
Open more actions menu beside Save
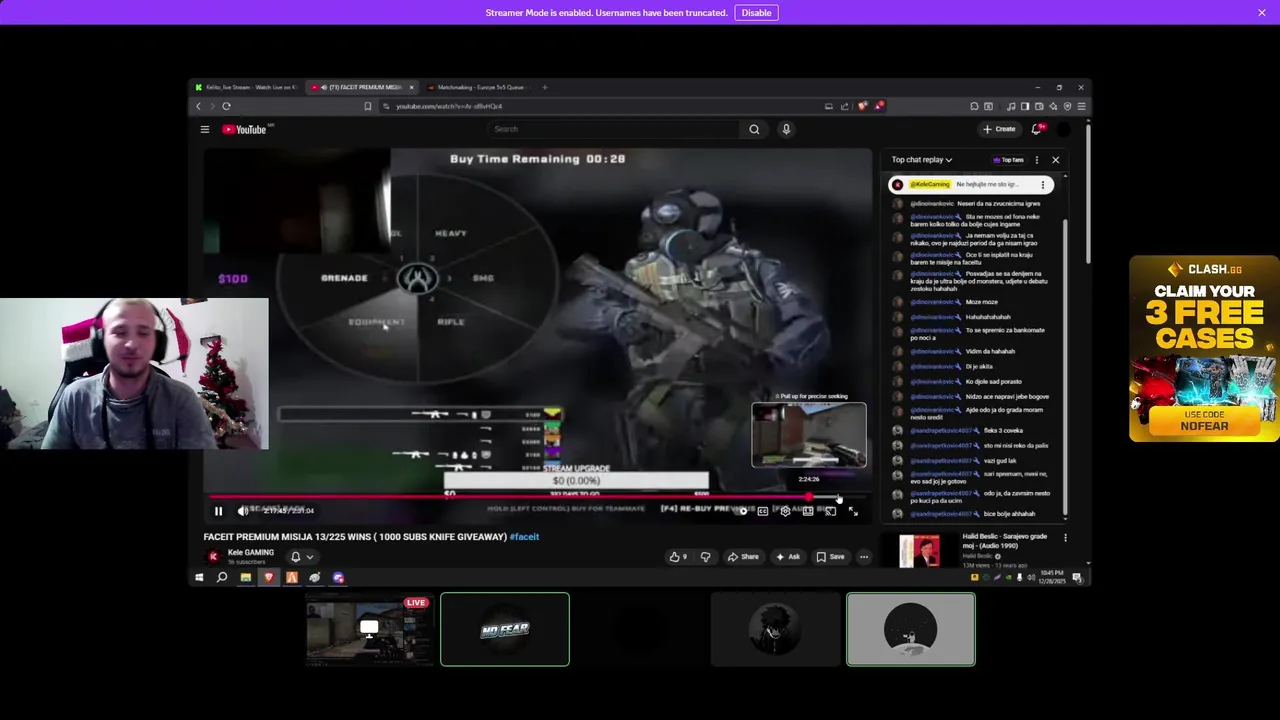point(864,557)
